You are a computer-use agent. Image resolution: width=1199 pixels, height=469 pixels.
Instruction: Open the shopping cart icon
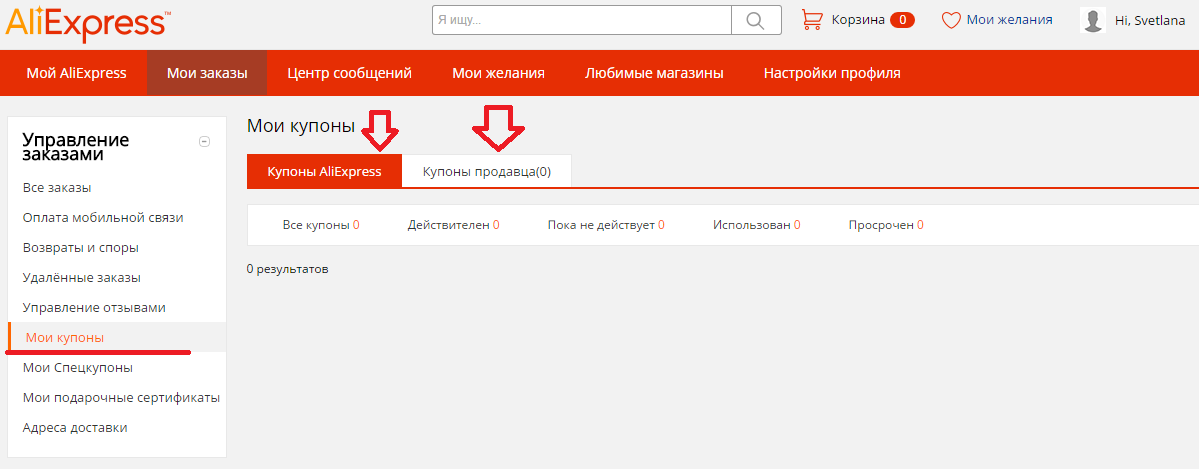(x=811, y=20)
